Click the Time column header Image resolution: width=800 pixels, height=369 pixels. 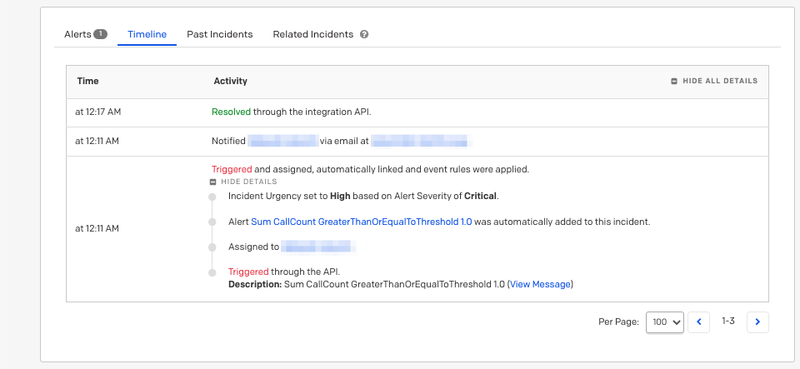click(88, 81)
